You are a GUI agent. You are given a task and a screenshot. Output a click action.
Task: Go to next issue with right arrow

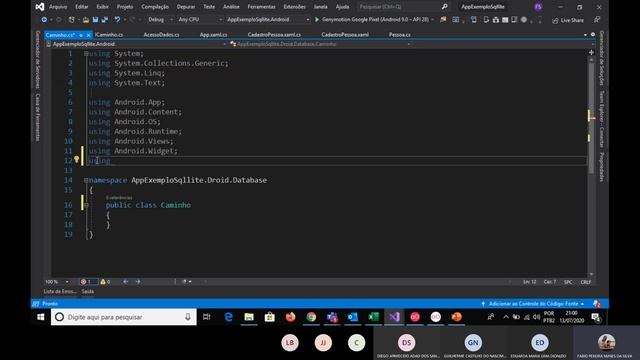tap(138, 282)
